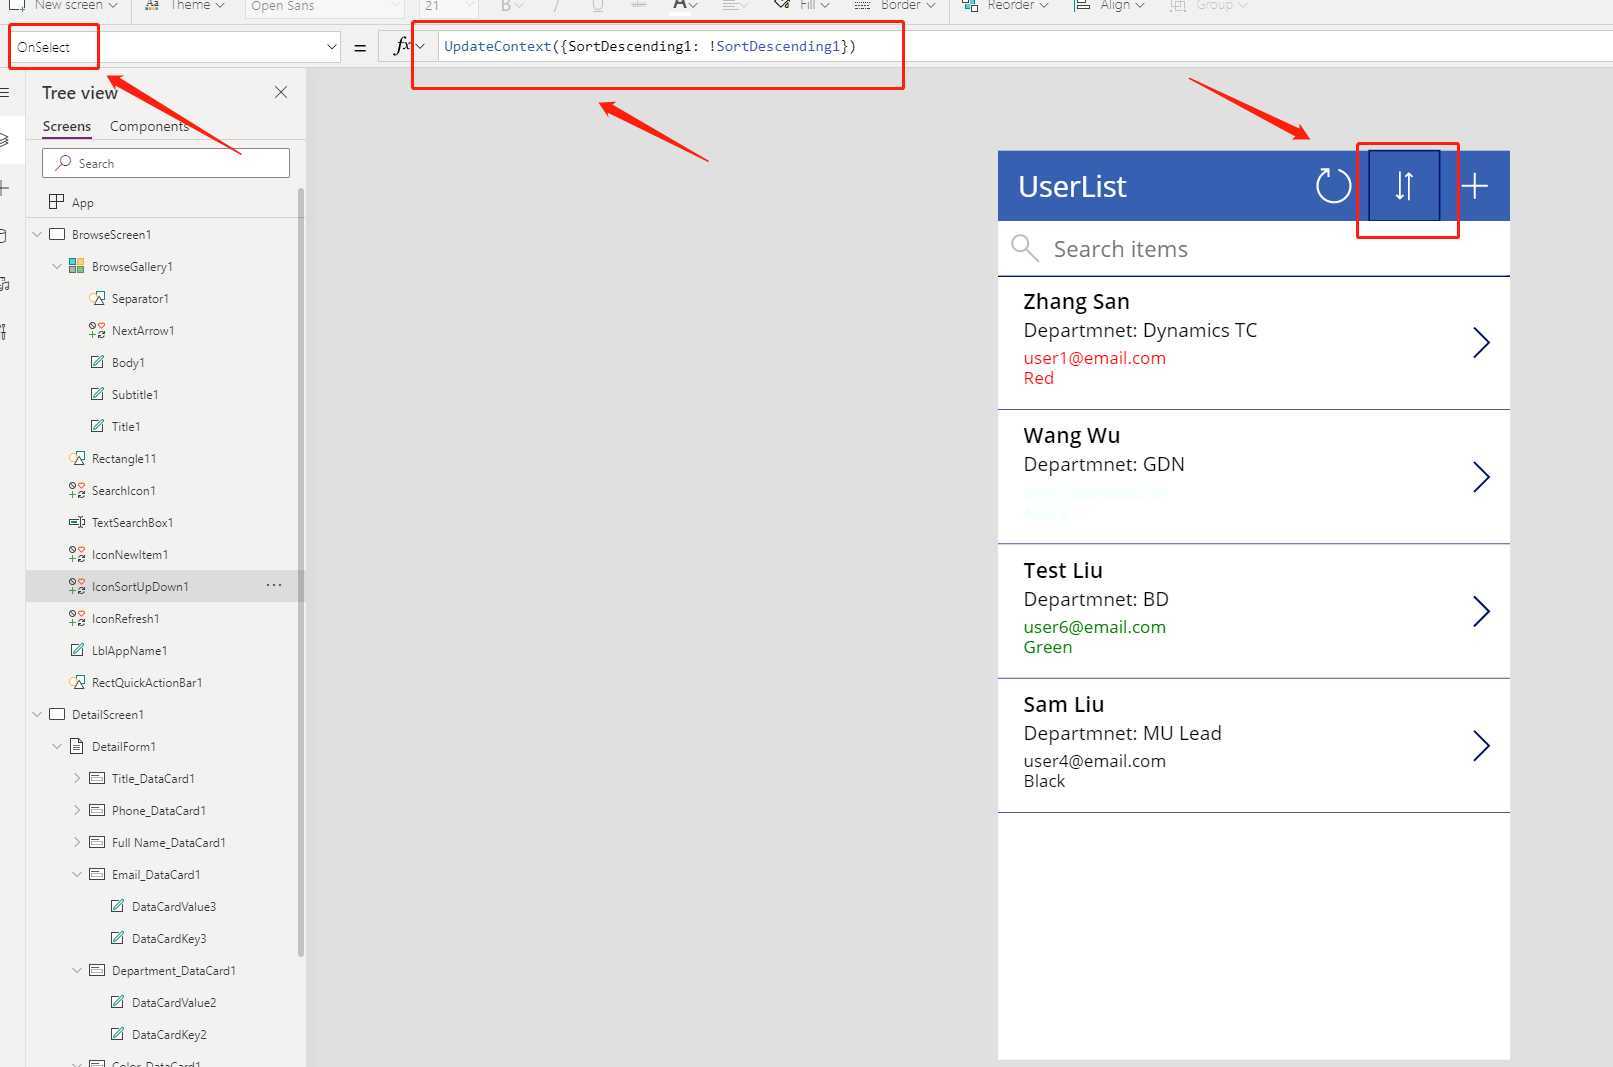Click the Departmnet: MU Lead text
Image resolution: width=1613 pixels, height=1067 pixels.
click(1122, 733)
